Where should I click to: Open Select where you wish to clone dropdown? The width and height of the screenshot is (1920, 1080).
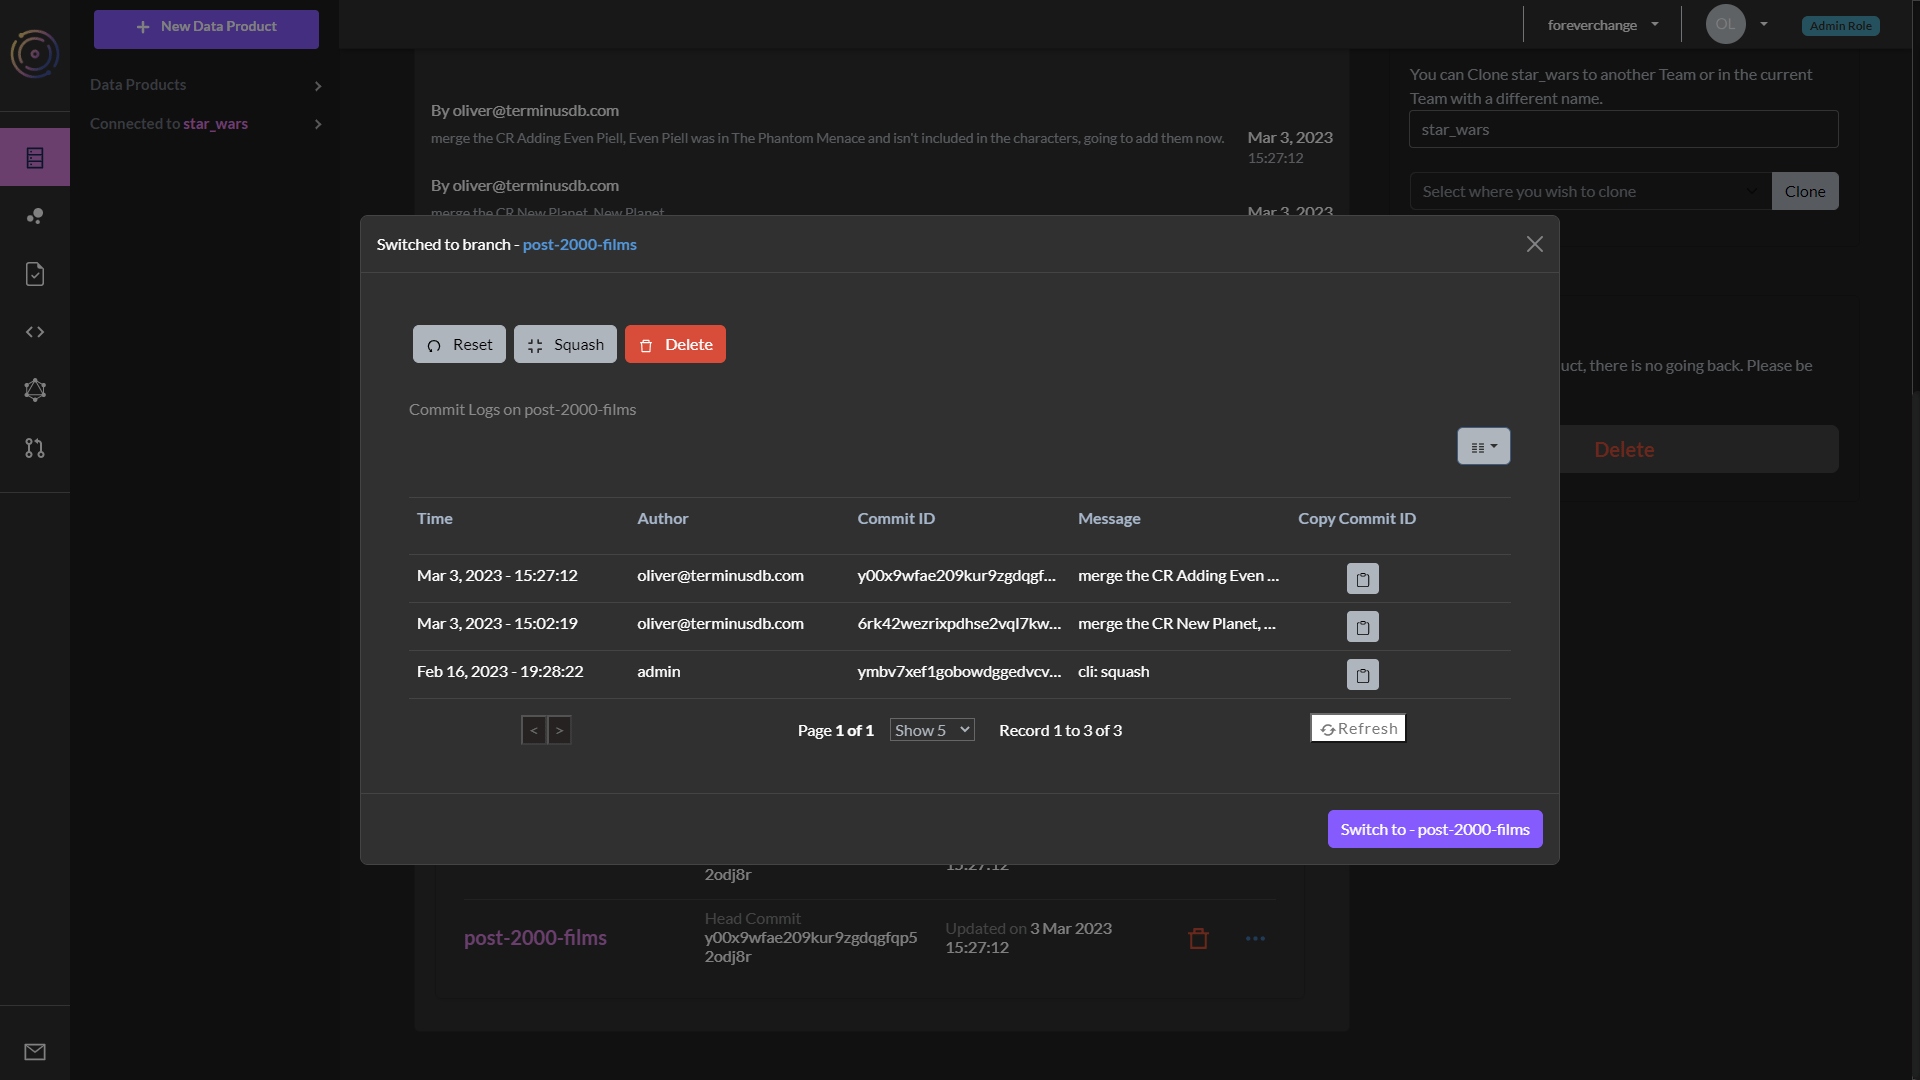[1590, 191]
